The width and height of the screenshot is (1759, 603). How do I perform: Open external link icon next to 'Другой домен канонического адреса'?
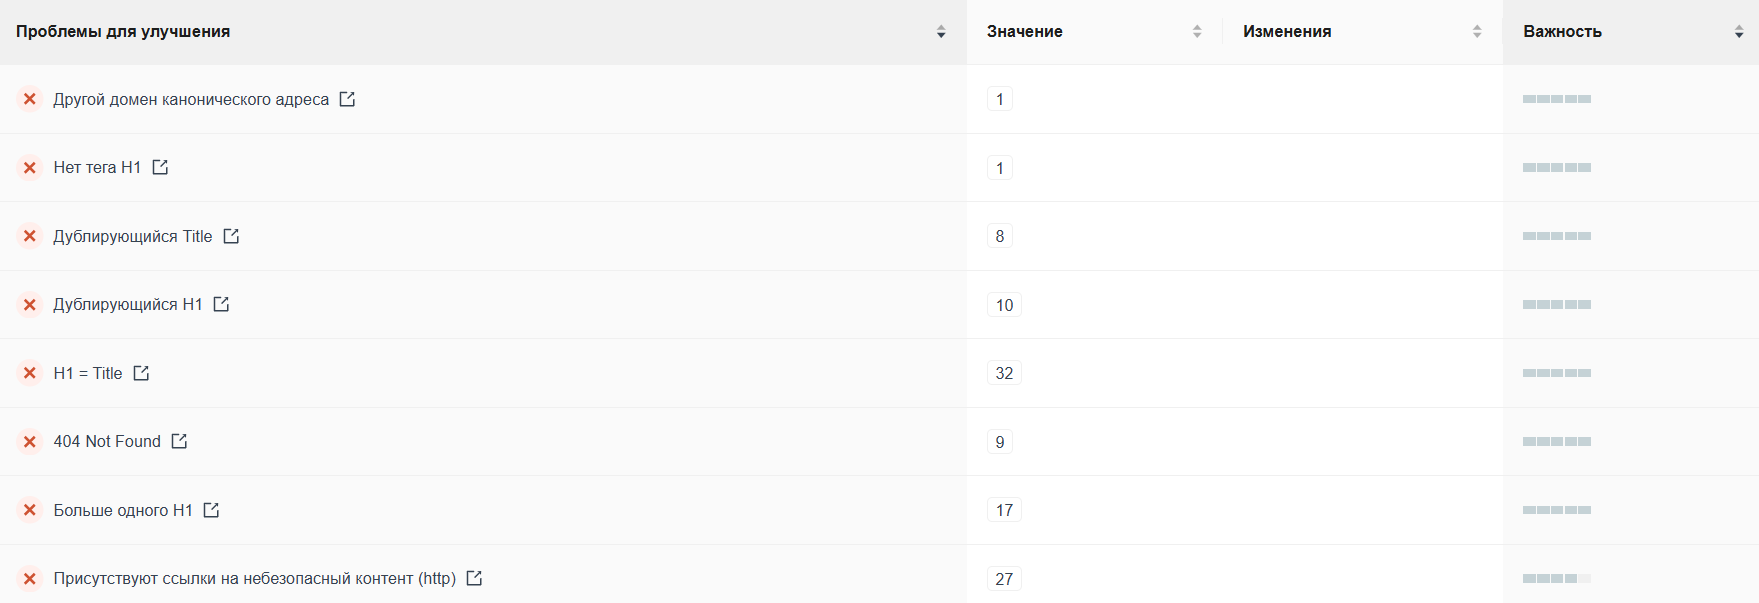(x=347, y=99)
